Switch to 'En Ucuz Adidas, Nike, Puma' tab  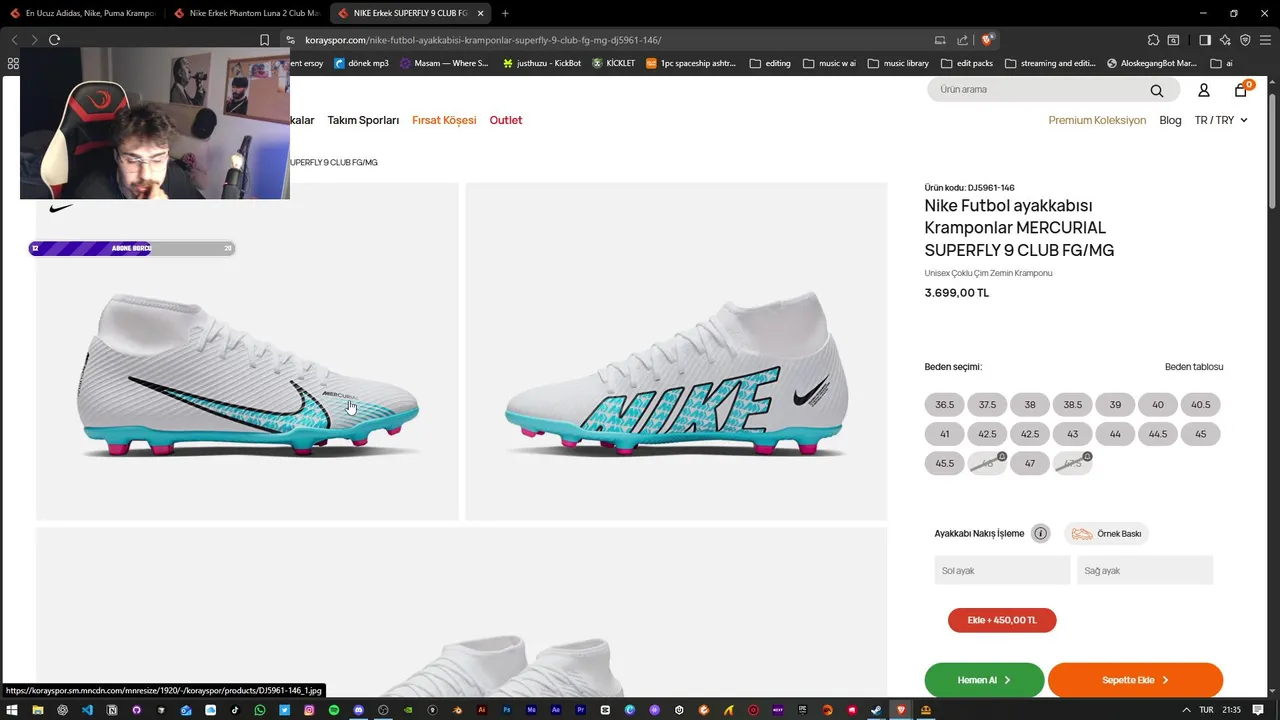pos(82,13)
